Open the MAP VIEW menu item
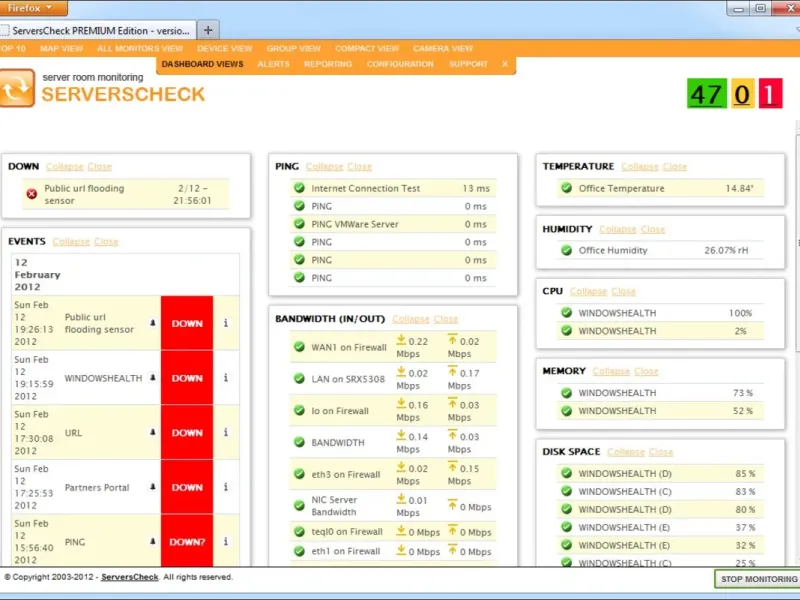The width and height of the screenshot is (800, 600). [x=61, y=48]
